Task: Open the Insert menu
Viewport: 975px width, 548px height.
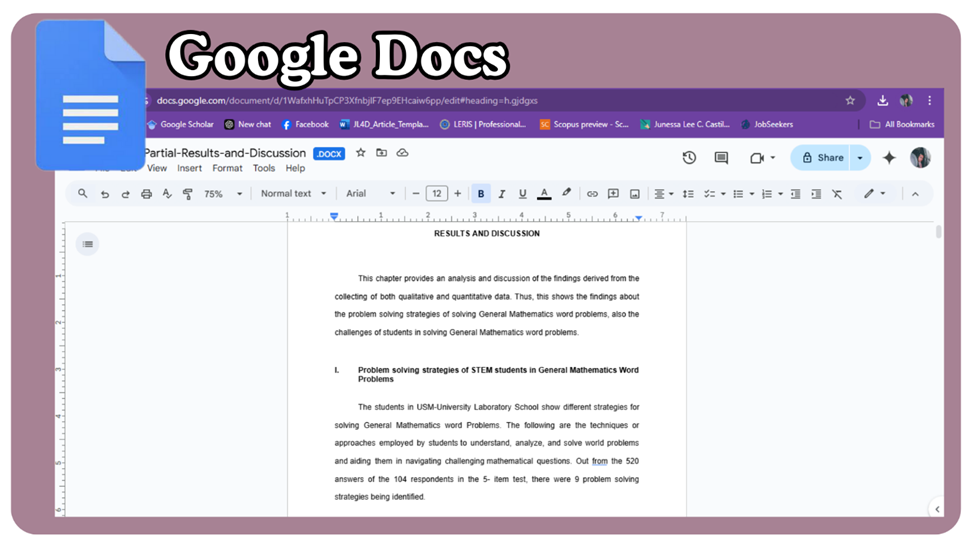Action: pos(189,168)
